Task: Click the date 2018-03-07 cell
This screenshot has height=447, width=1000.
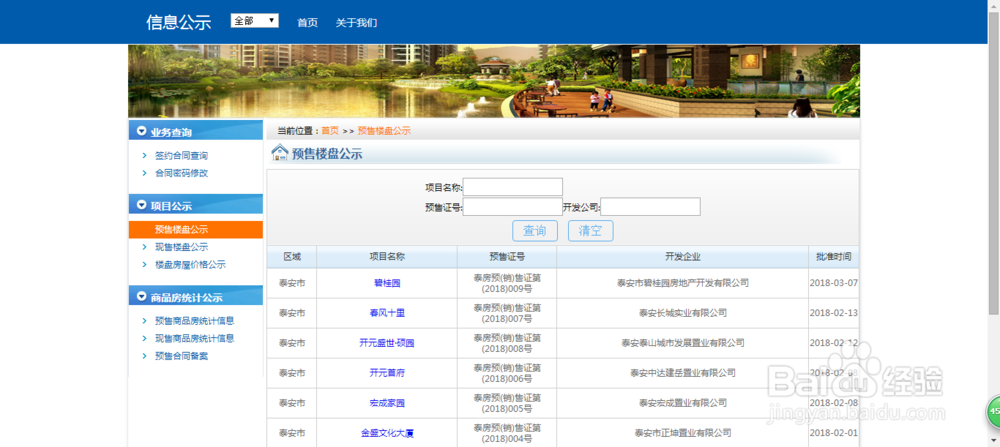Action: [834, 283]
